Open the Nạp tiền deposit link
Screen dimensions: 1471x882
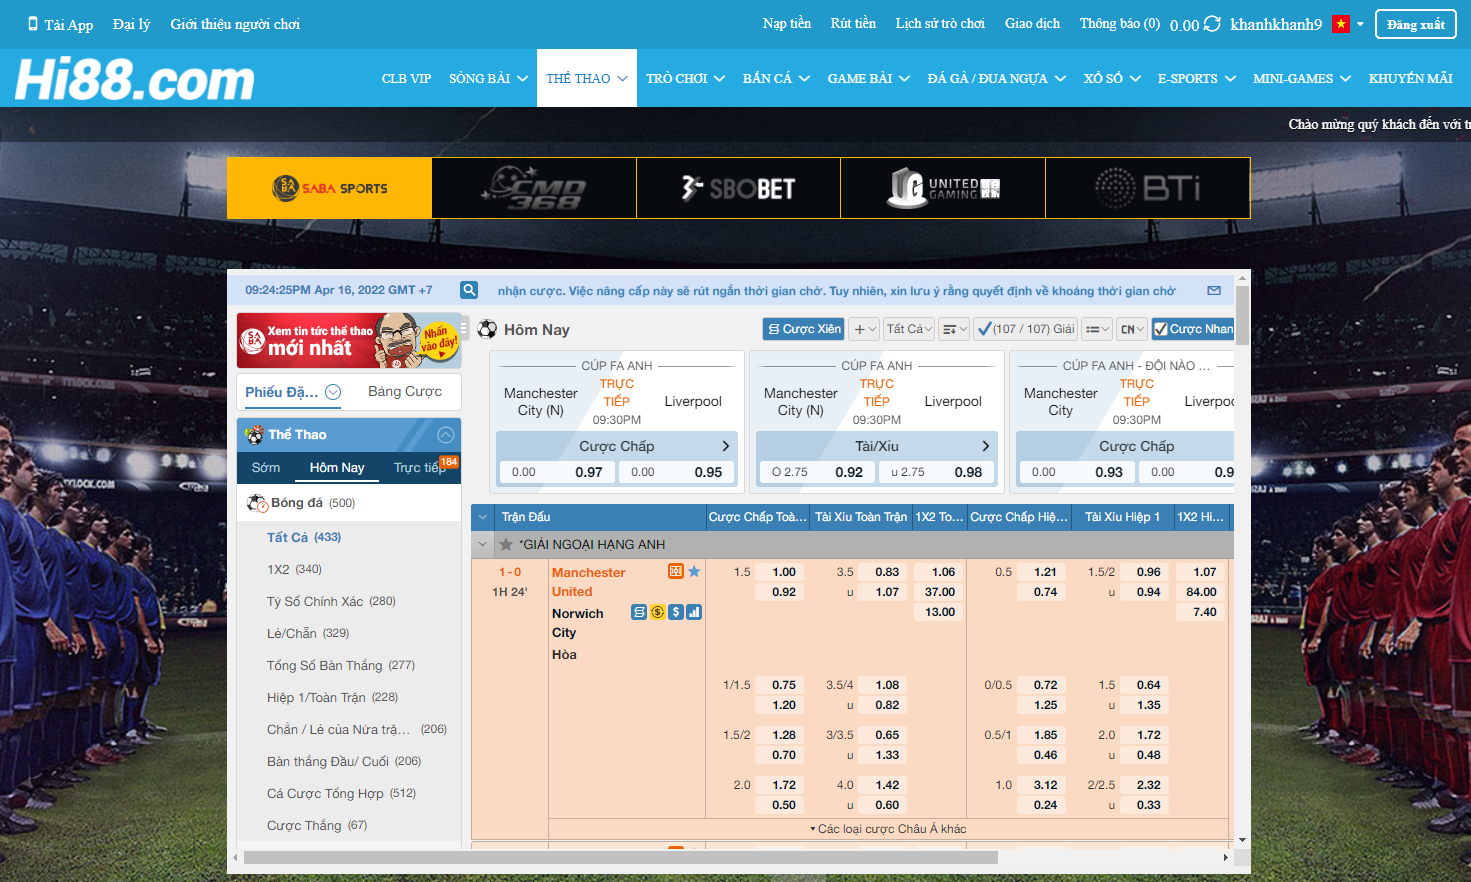[787, 23]
